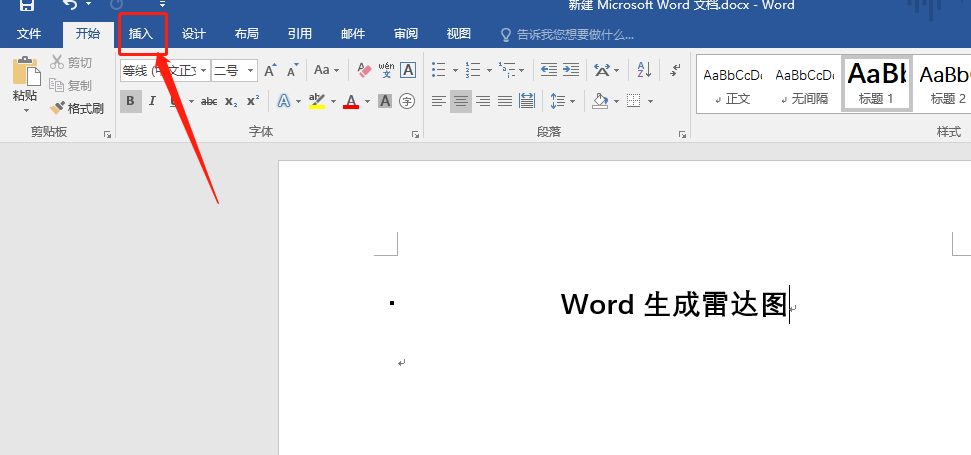This screenshot has height=455, width=971.
Task: Click the 格式刷 format painter button
Action: click(77, 109)
